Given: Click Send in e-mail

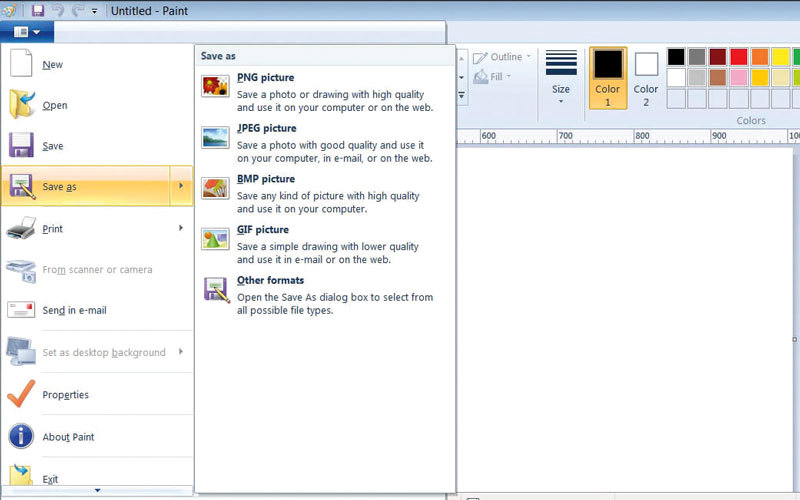Looking at the screenshot, I should 74,311.
